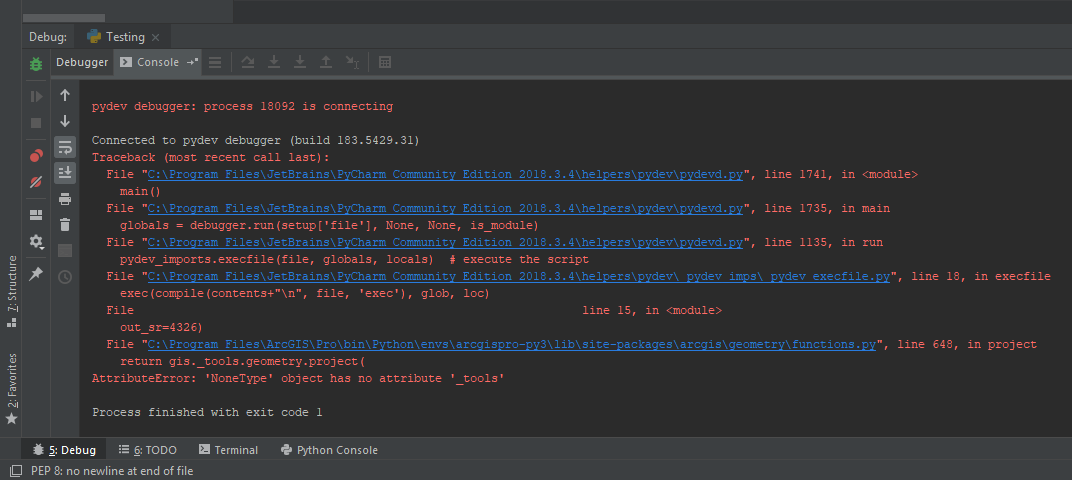Toggle scroll to end of console

(65, 173)
